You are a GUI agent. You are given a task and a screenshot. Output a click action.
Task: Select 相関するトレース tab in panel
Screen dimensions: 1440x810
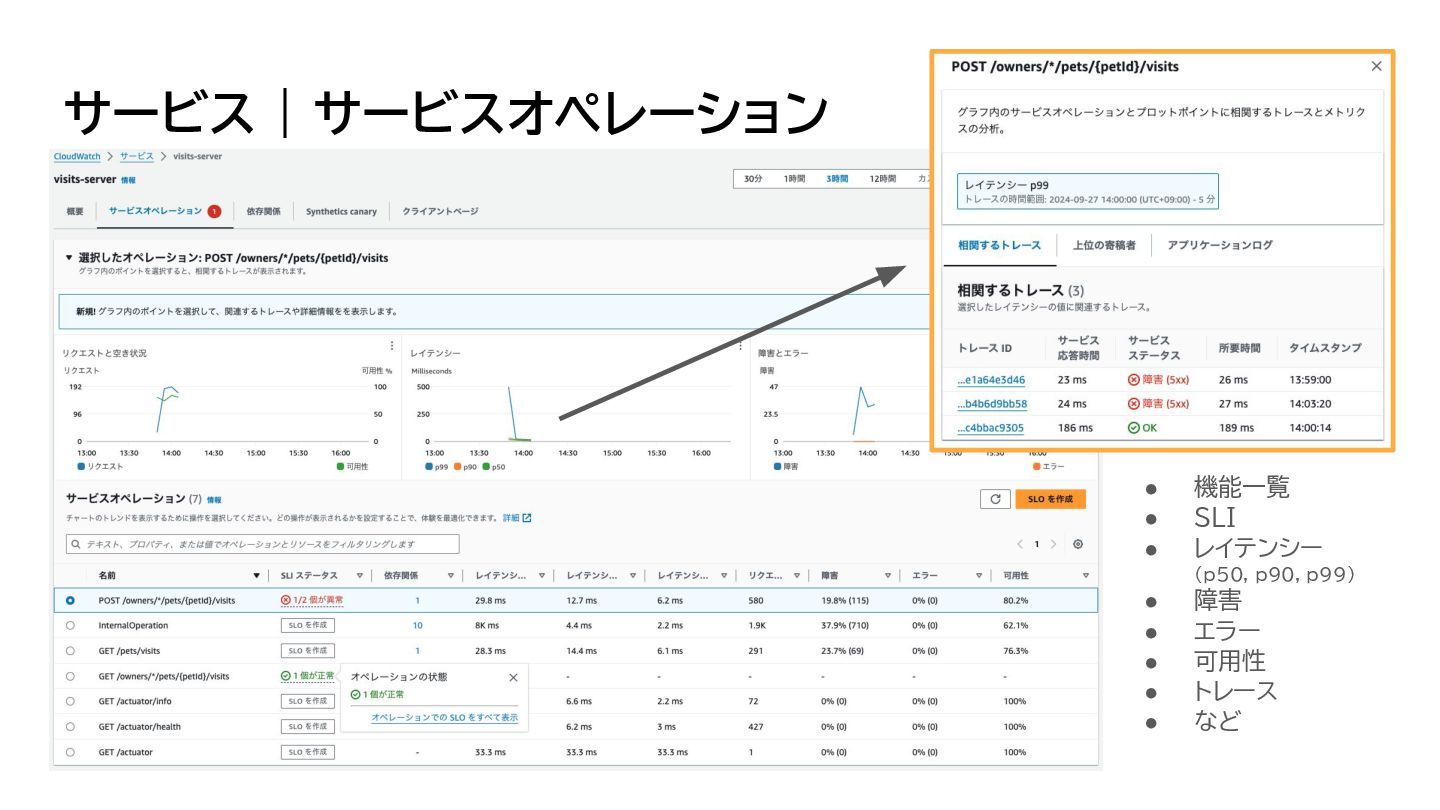[999, 245]
